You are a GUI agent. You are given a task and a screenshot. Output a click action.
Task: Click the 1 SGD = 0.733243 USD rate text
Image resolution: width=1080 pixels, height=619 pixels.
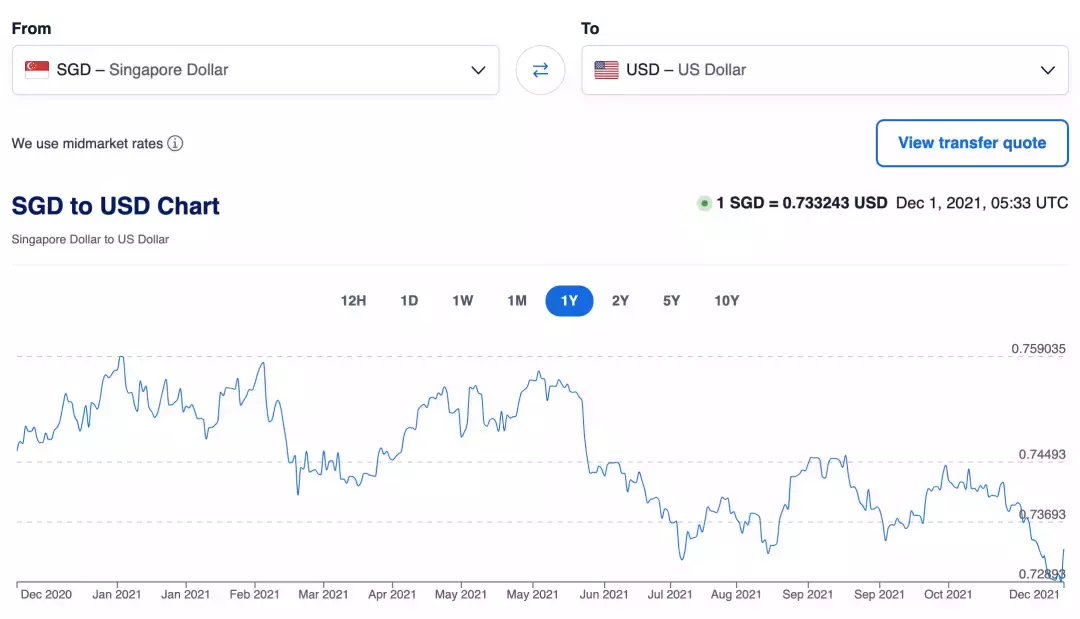[x=801, y=203]
